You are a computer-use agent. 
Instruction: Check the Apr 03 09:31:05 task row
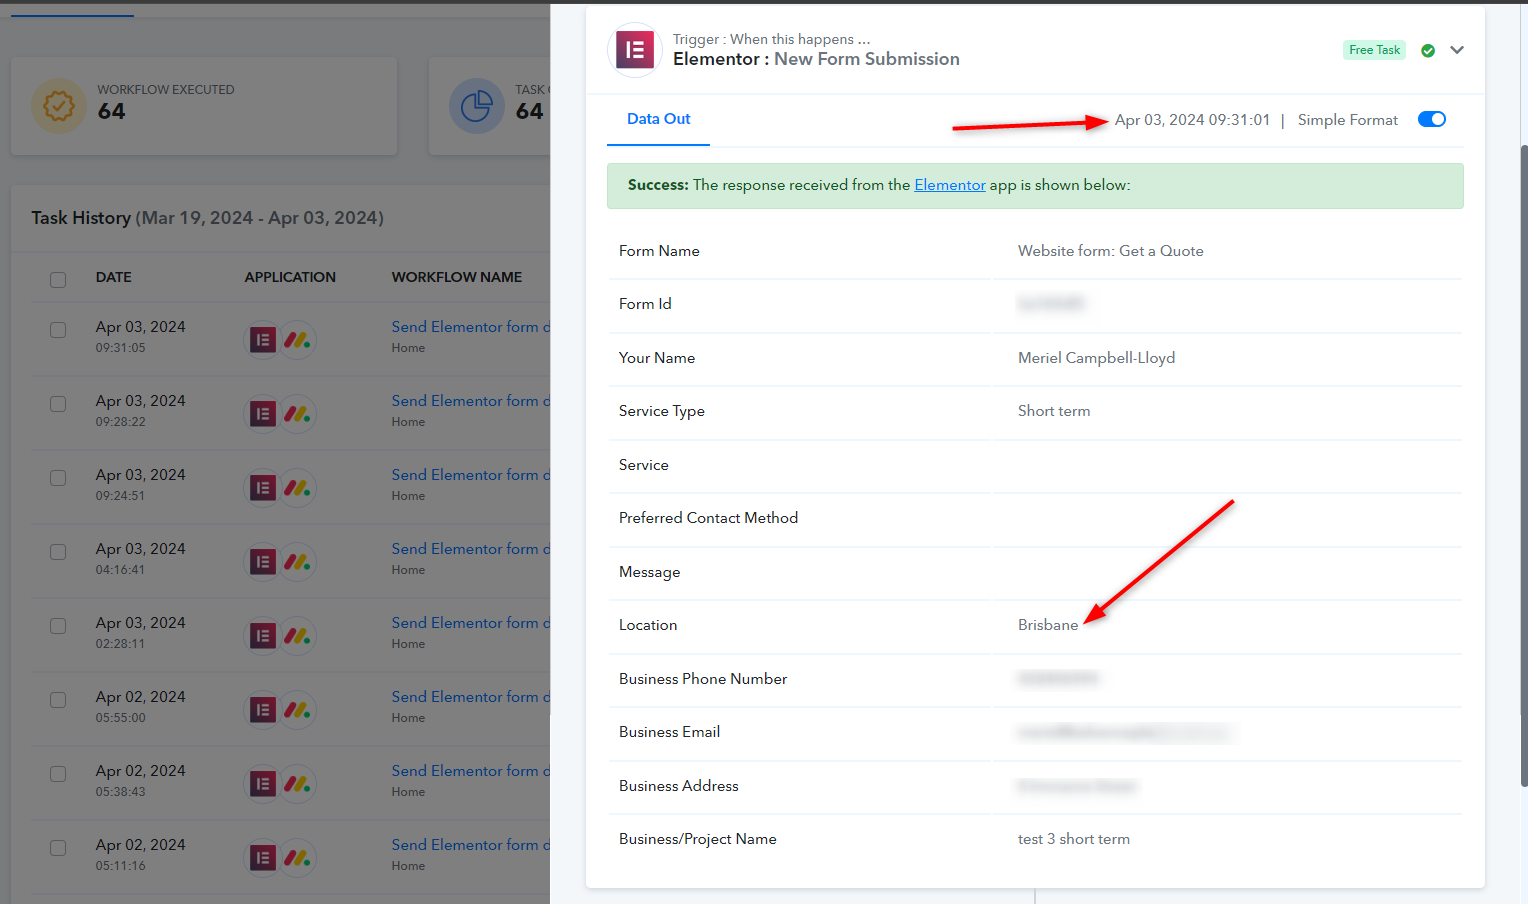pyautogui.click(x=58, y=330)
